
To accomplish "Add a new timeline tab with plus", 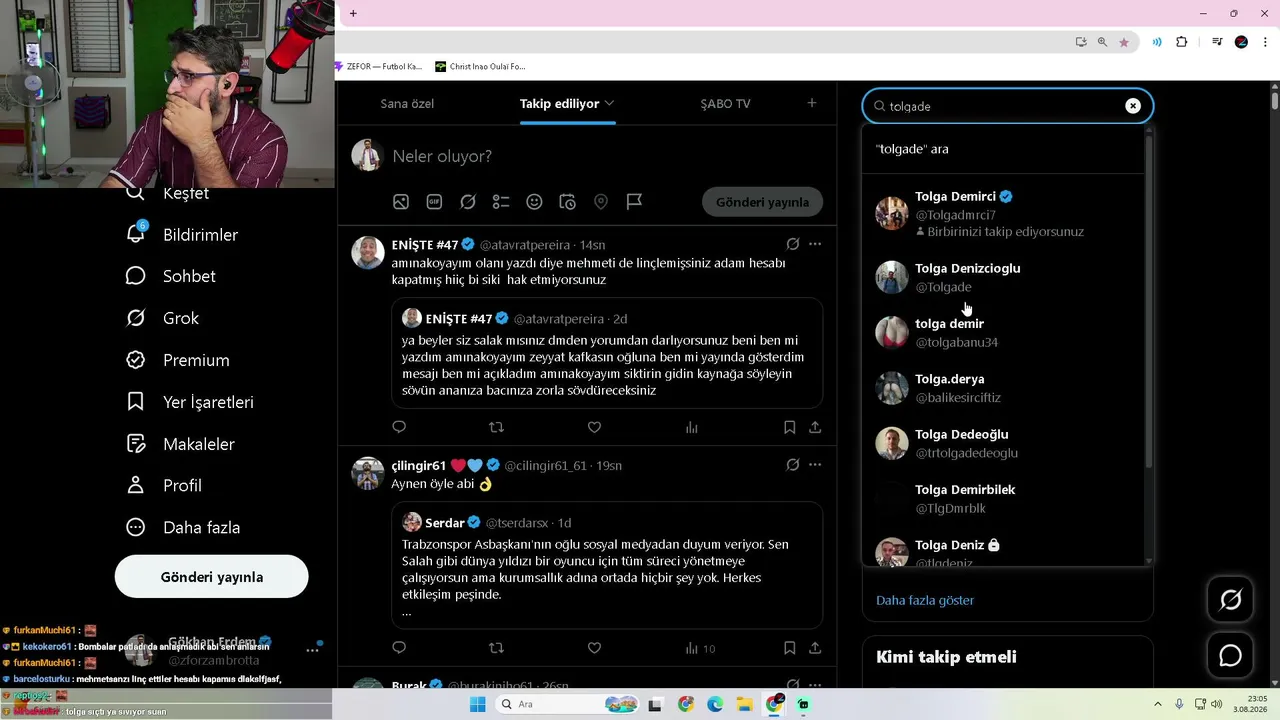I will [812, 103].
